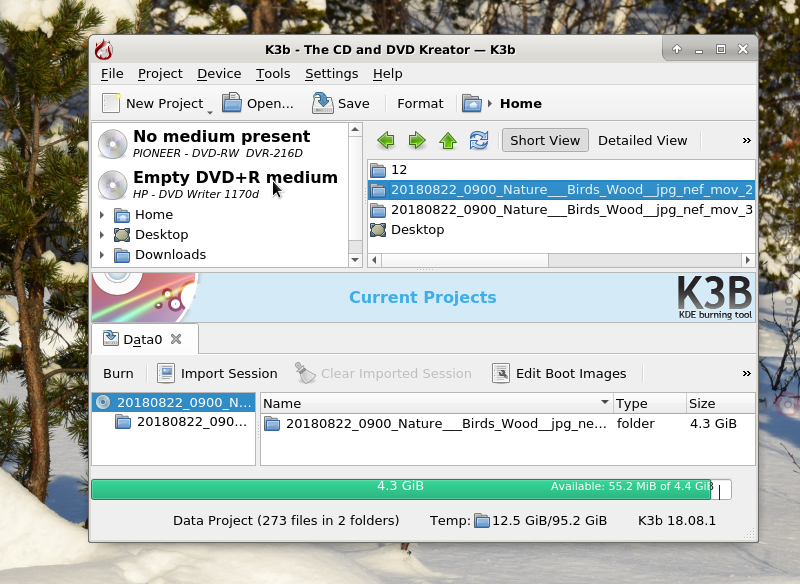Viewport: 800px width, 584px height.
Task: Click the Home breadcrumb label
Action: (520, 104)
